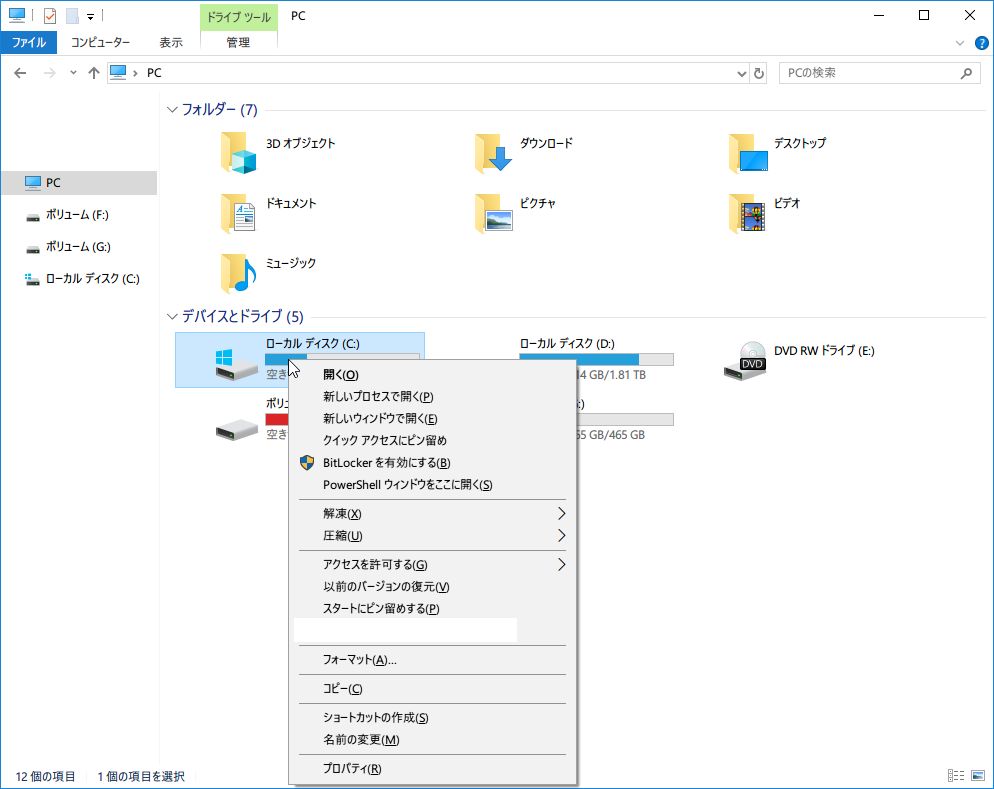Open the ピクチャ folder icon
Screen dimensions: 994x789
click(493, 213)
